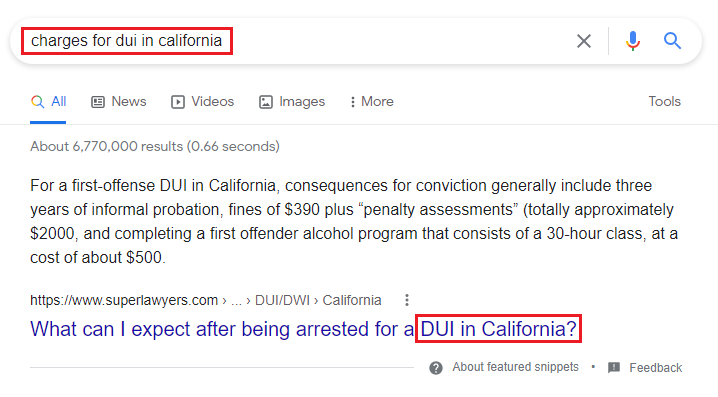Select the Videos tab label
The width and height of the screenshot is (718, 397).
212,101
